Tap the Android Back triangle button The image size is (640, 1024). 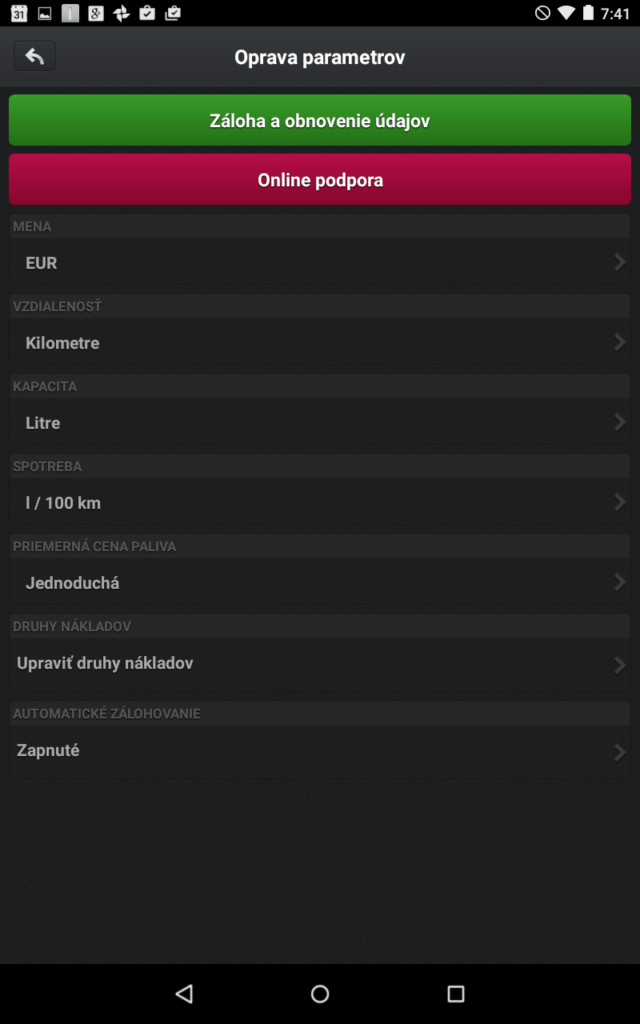(184, 994)
